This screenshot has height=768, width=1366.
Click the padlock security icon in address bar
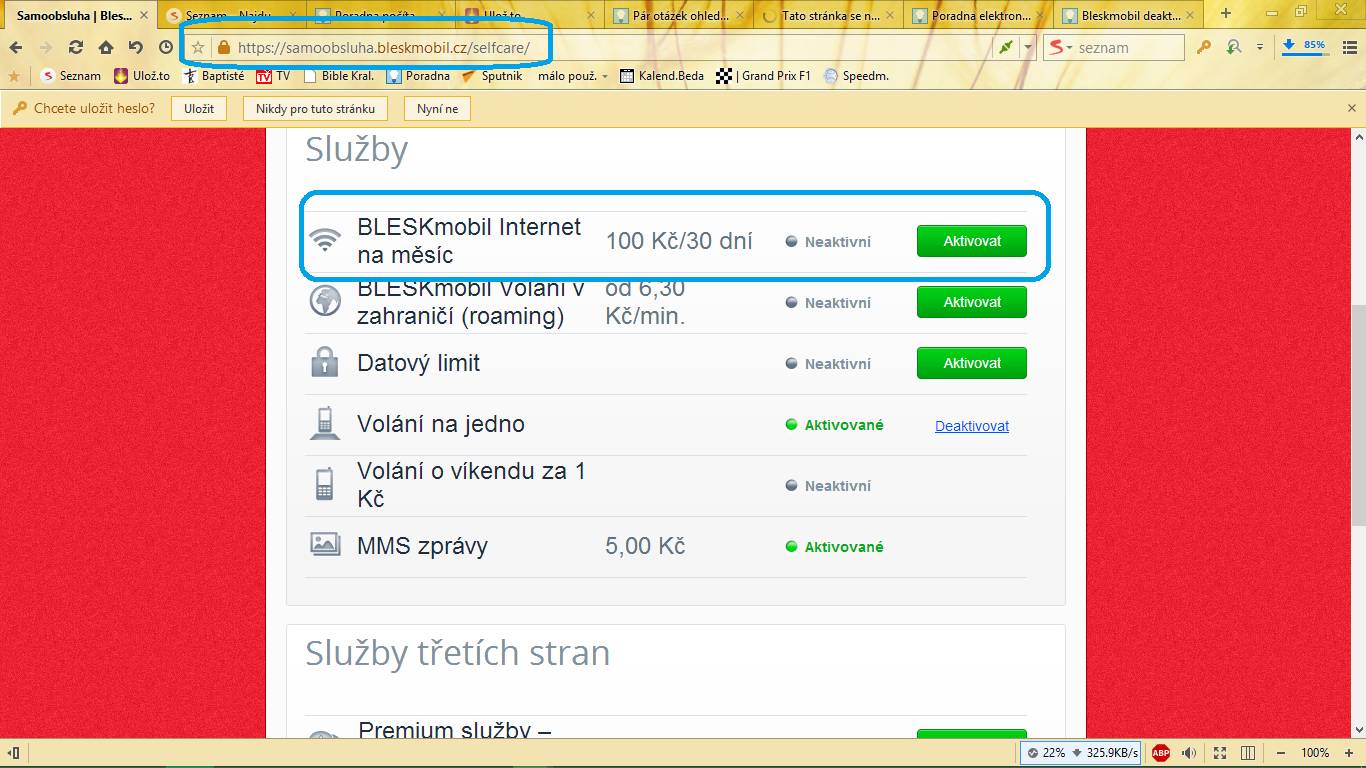(223, 47)
